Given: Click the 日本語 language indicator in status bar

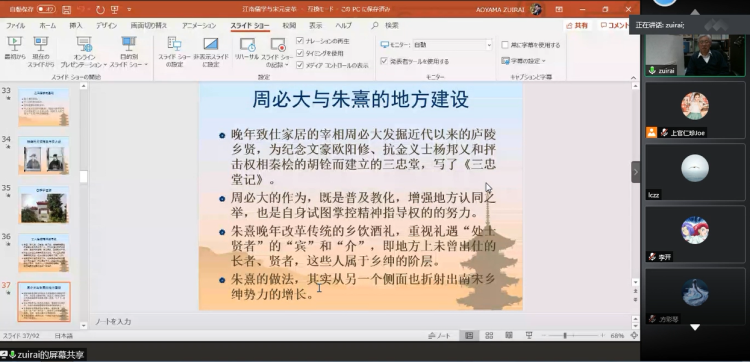Looking at the screenshot, I should (64, 336).
